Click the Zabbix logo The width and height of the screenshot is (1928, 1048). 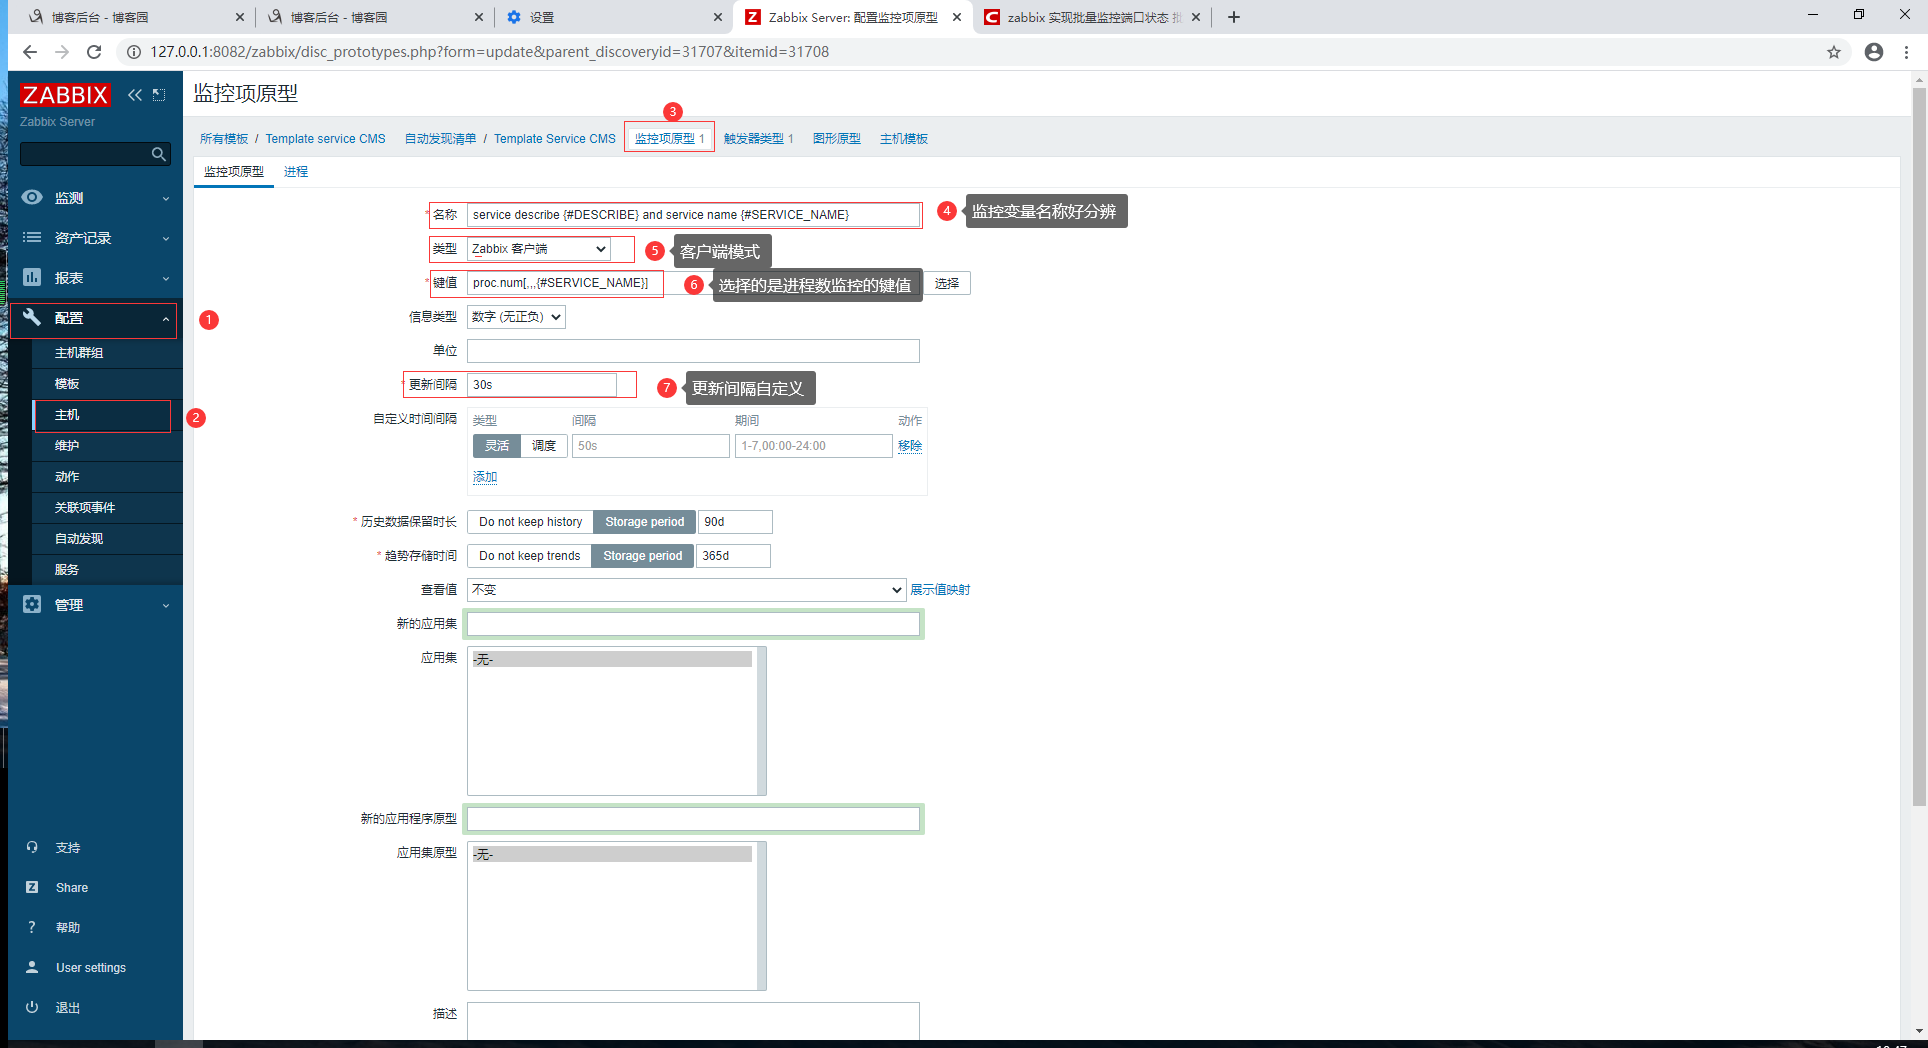tap(65, 95)
